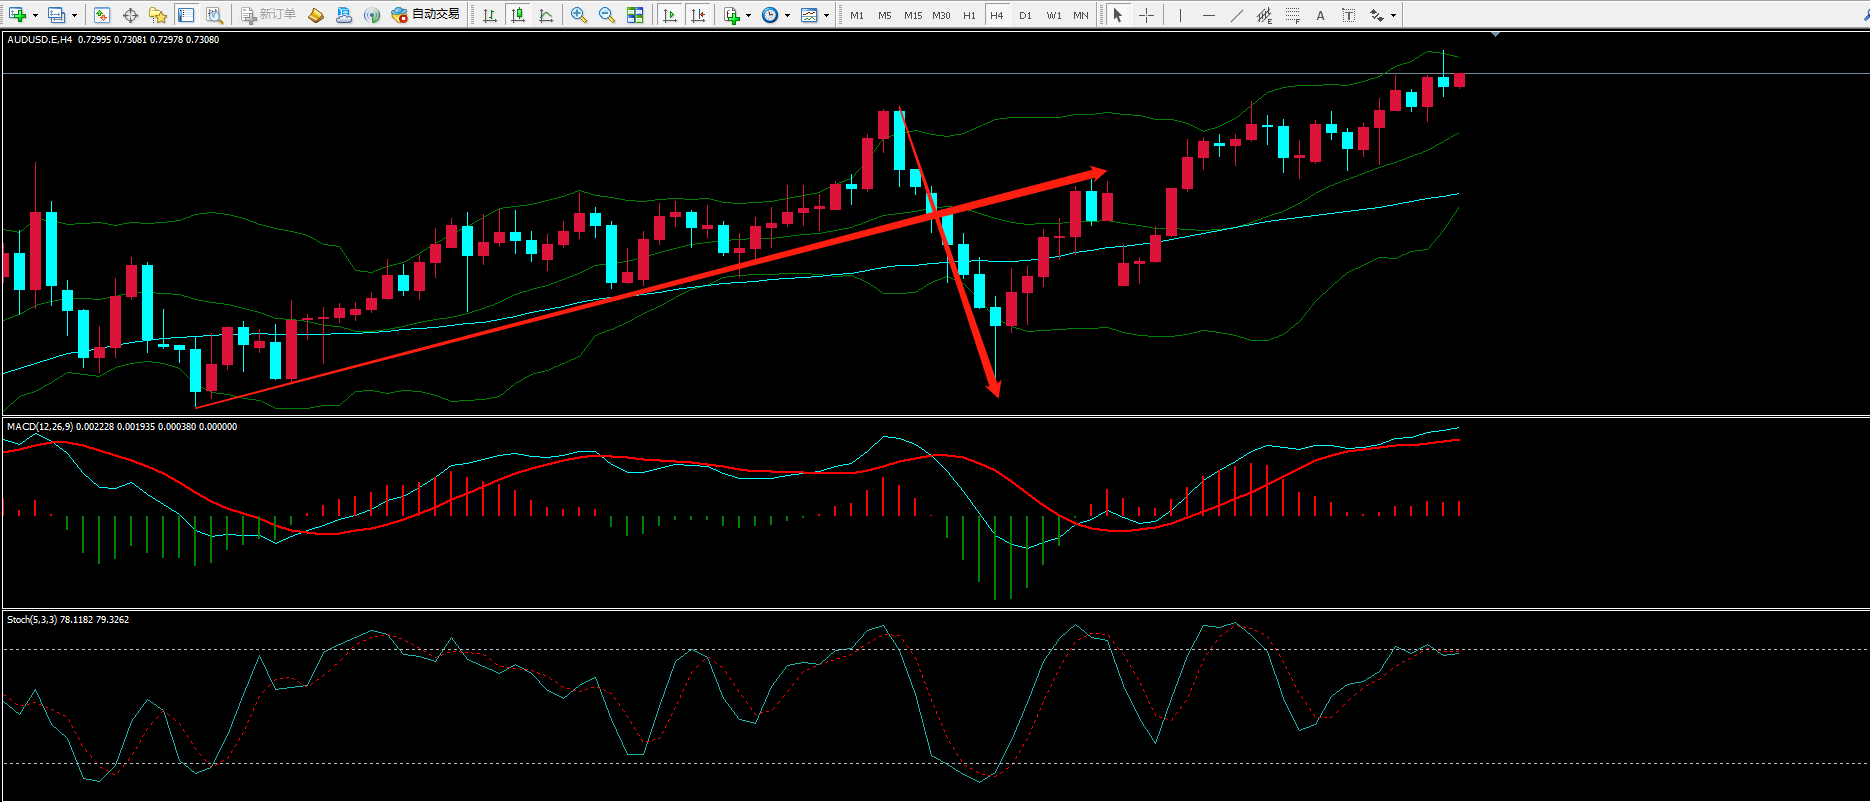Open the Navigator folder-star icon
1870x802 pixels.
157,15
